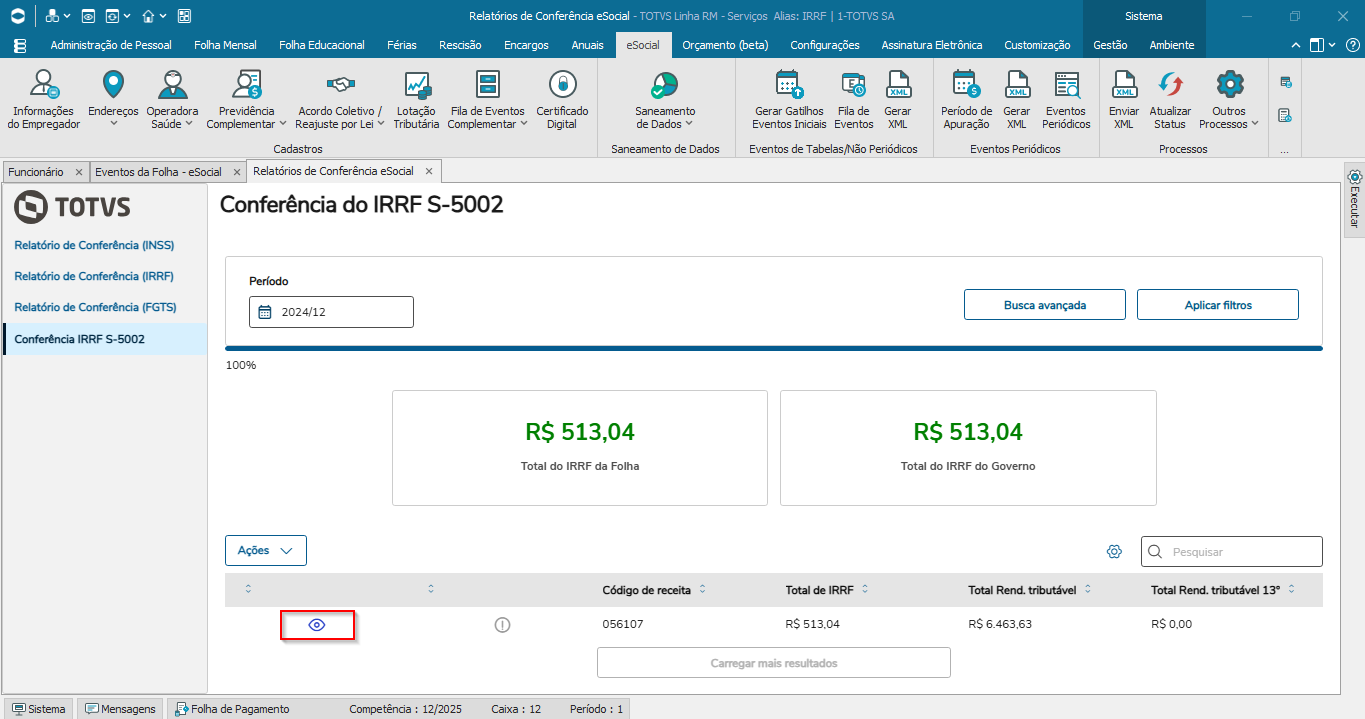This screenshot has width=1365, height=719.
Task: Click the Pesquisar search field
Action: 1232,551
